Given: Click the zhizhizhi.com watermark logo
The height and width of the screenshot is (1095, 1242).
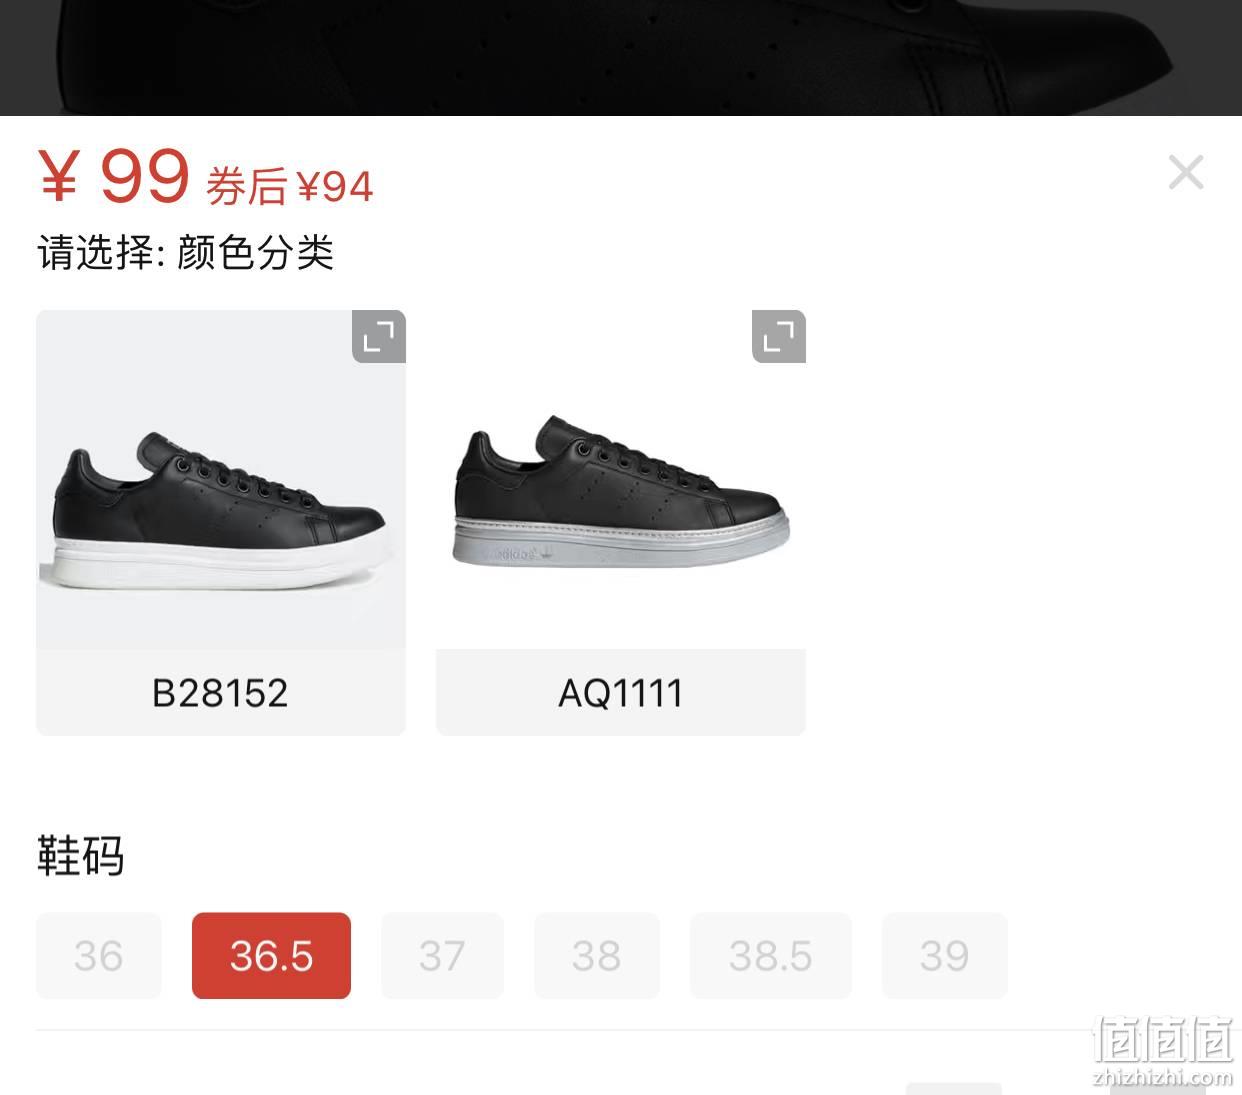Looking at the screenshot, I should (1164, 1050).
